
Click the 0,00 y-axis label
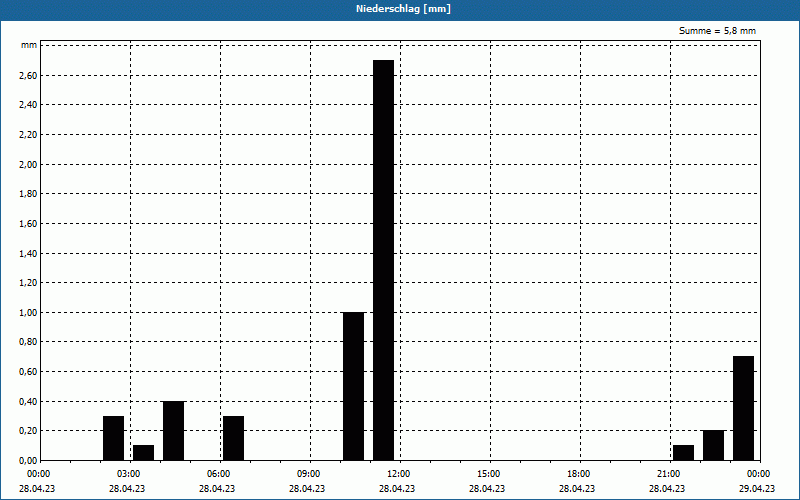(28, 460)
